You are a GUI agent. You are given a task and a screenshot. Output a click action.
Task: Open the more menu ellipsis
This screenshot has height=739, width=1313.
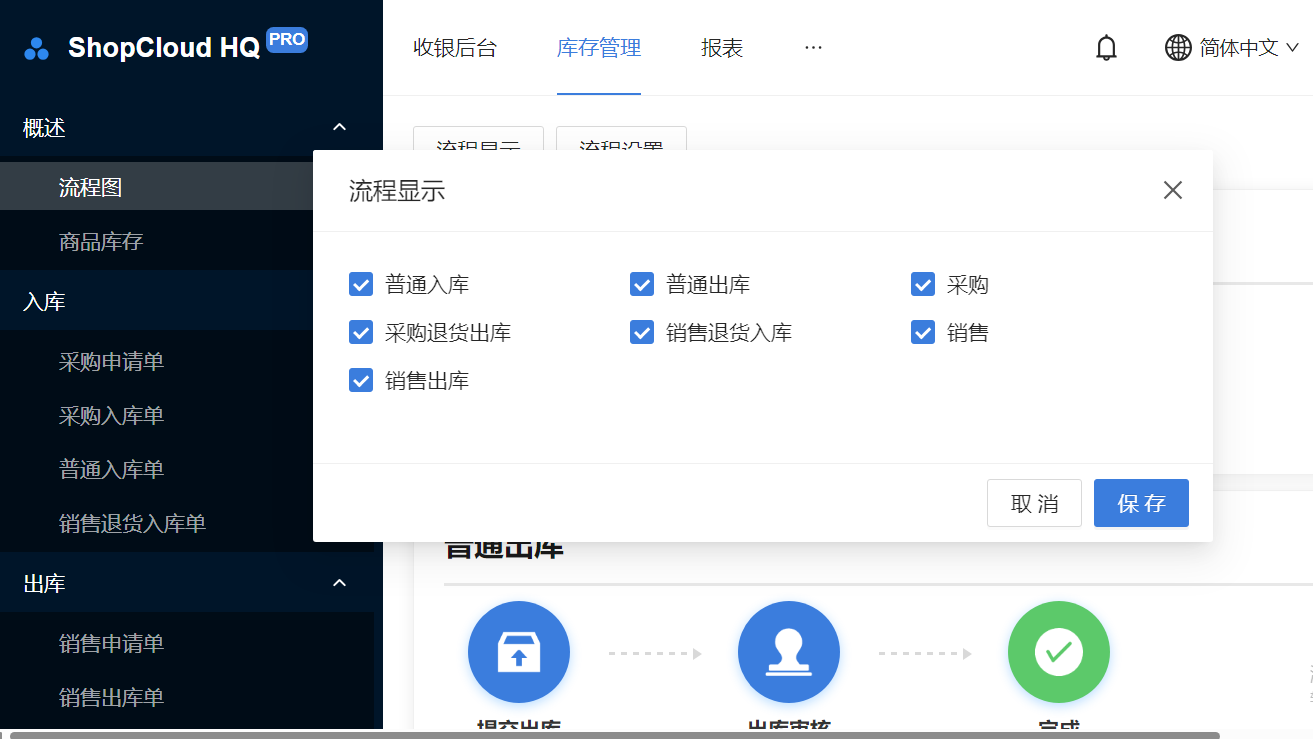(x=813, y=48)
